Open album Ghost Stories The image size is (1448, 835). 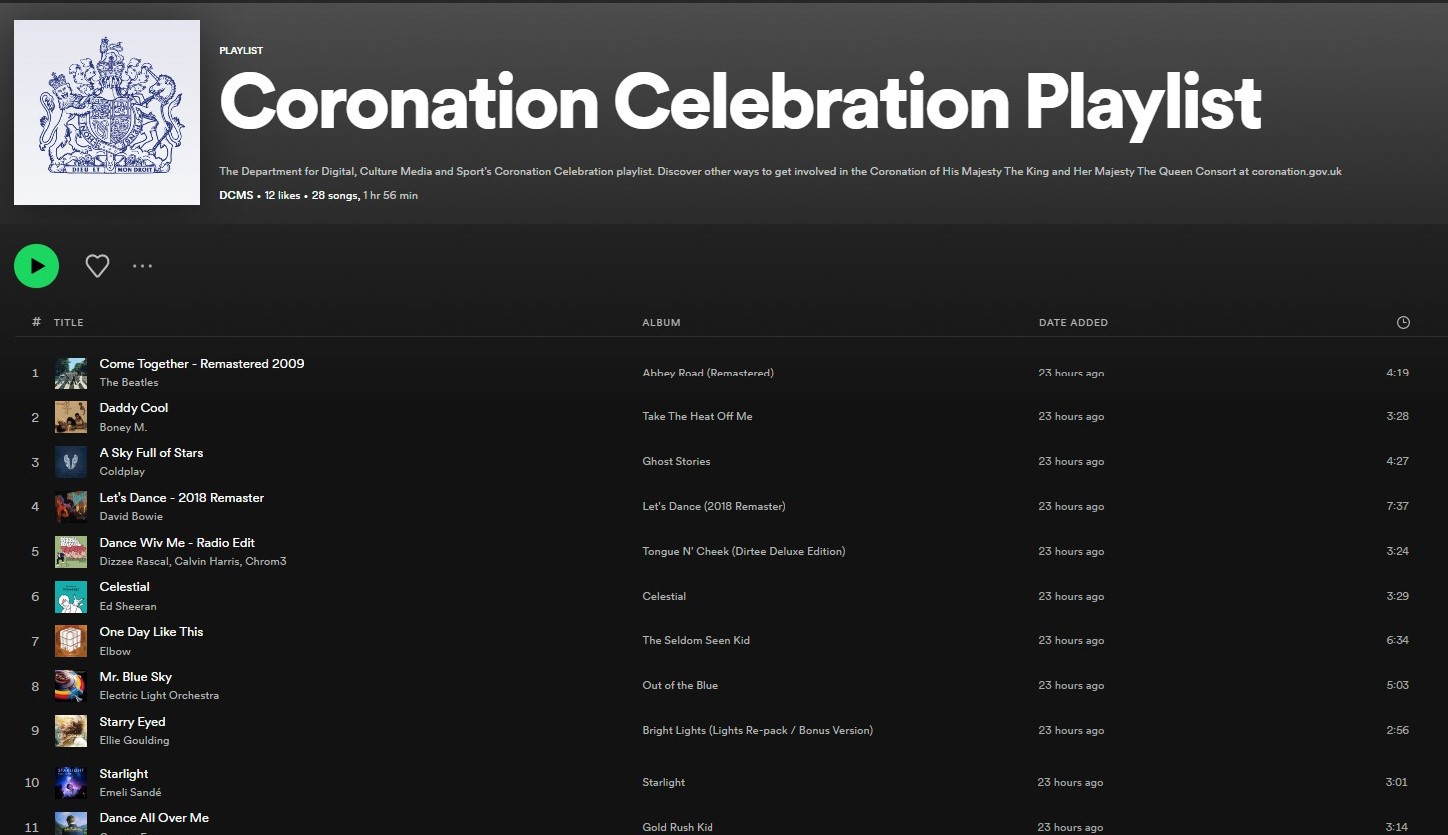[676, 461]
